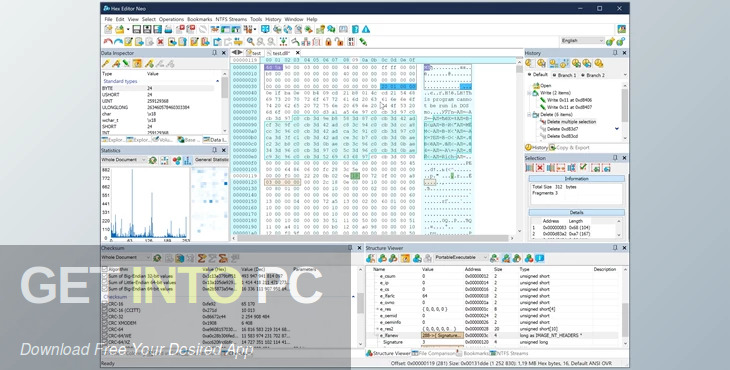The height and width of the screenshot is (370, 730).
Task: Expand the e_res2 structure row
Action: click(x=378, y=329)
